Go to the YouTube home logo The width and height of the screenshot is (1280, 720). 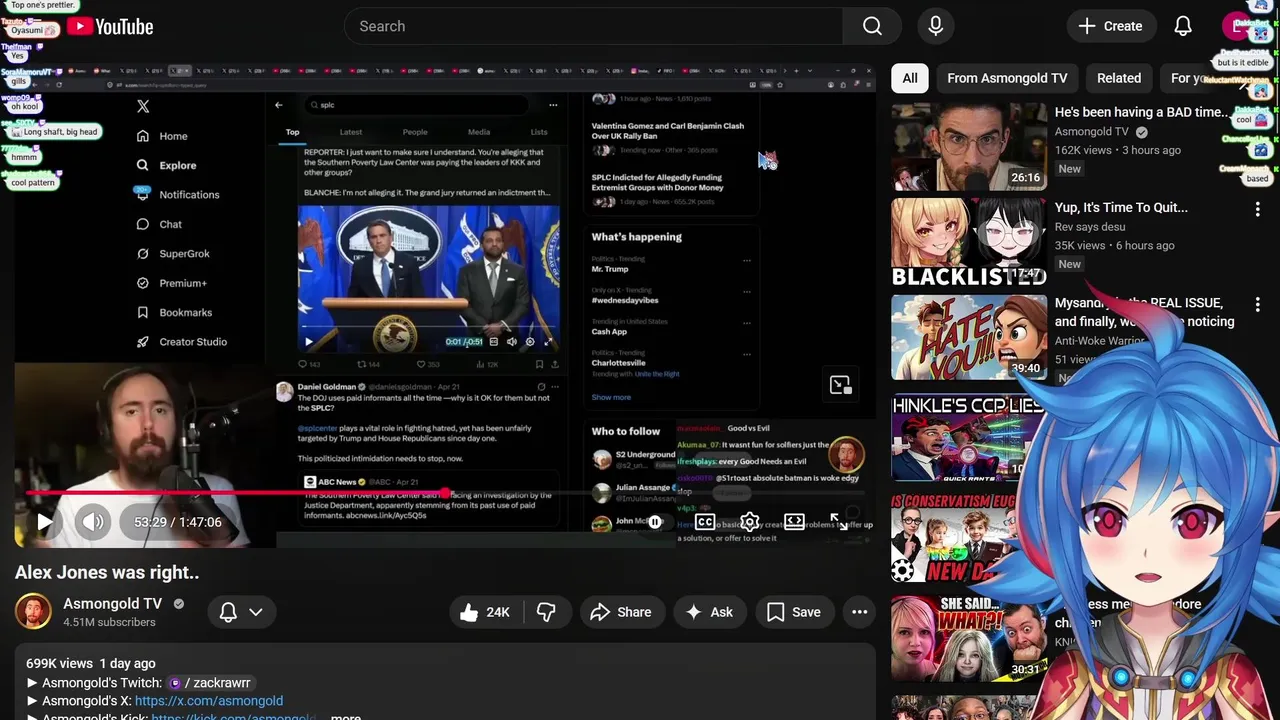click(110, 27)
